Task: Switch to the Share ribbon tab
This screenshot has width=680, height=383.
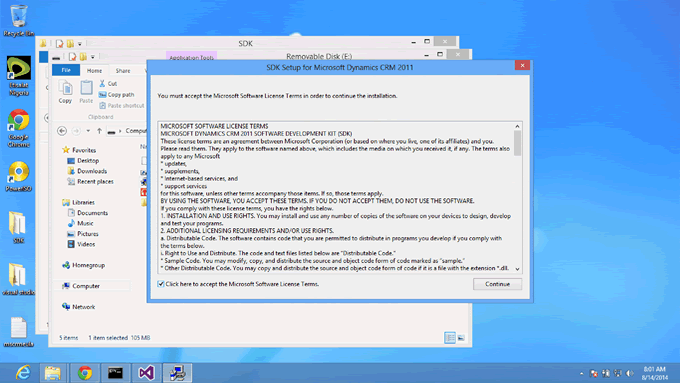Action: [123, 71]
